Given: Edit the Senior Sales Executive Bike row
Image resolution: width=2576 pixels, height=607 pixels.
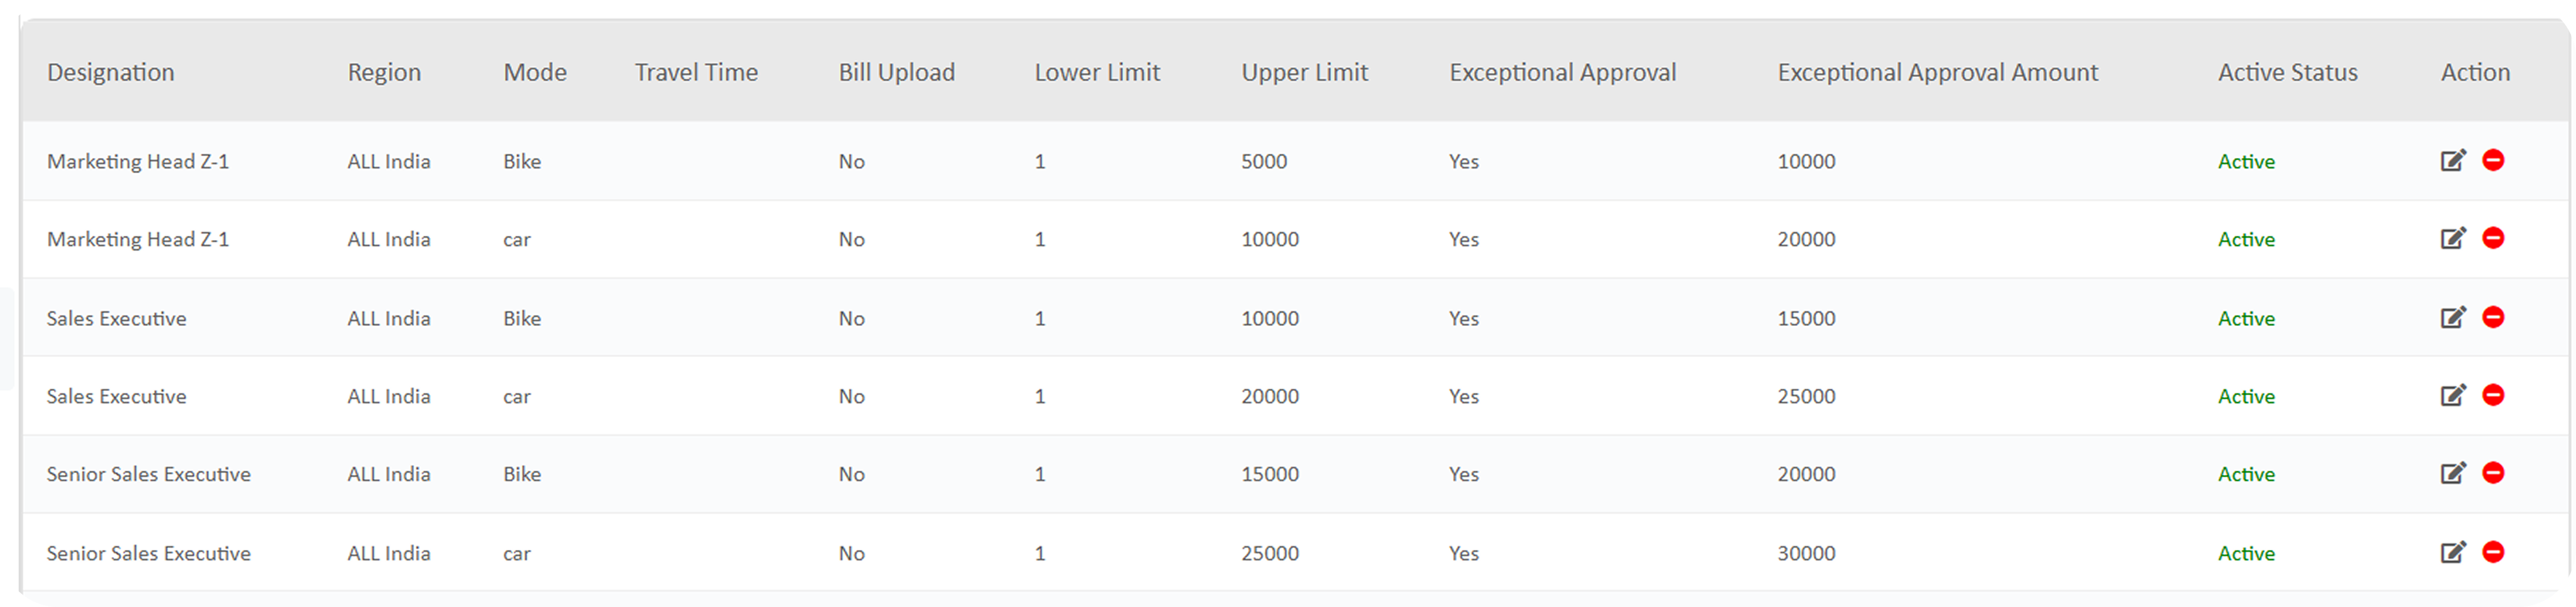Looking at the screenshot, I should (2453, 473).
